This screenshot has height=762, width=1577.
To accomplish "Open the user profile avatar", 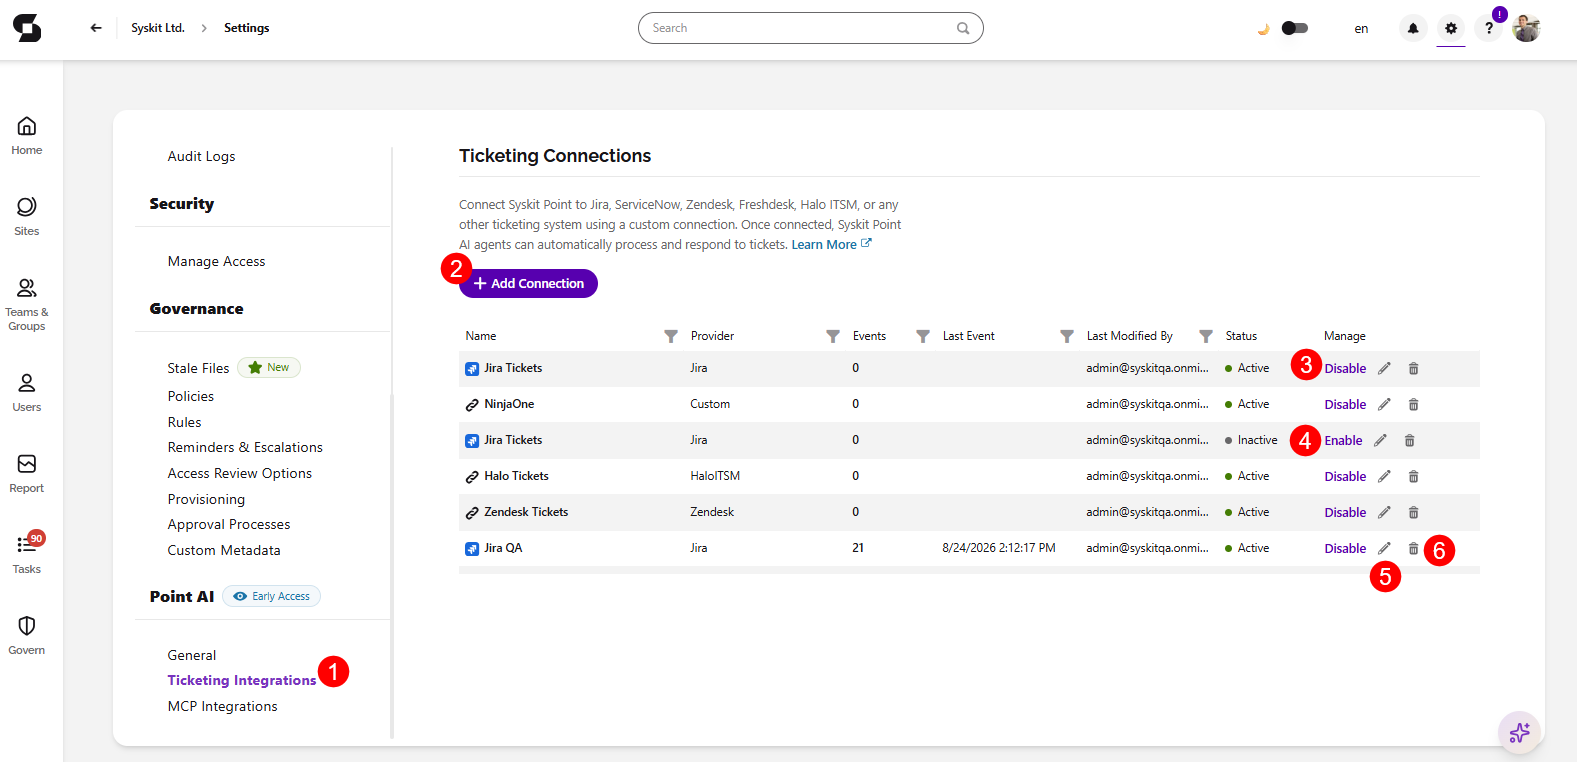I will pyautogui.click(x=1527, y=28).
